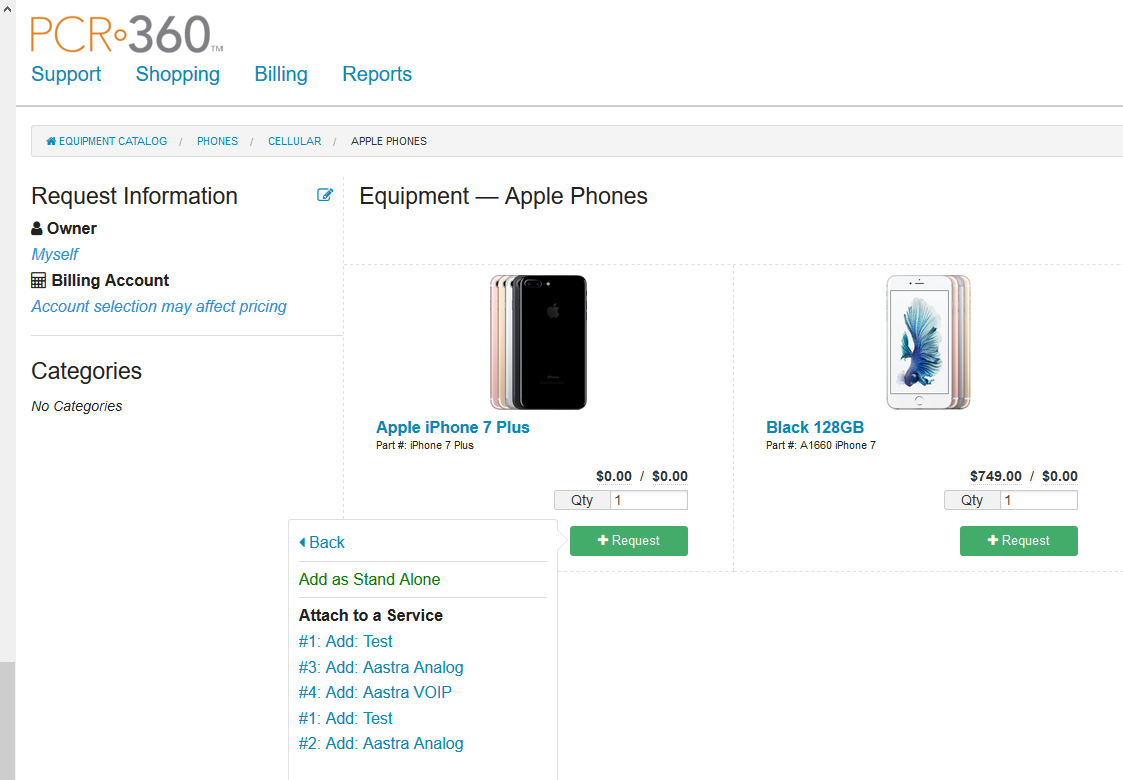Open the Support menu
This screenshot has height=780, width=1123.
click(66, 74)
